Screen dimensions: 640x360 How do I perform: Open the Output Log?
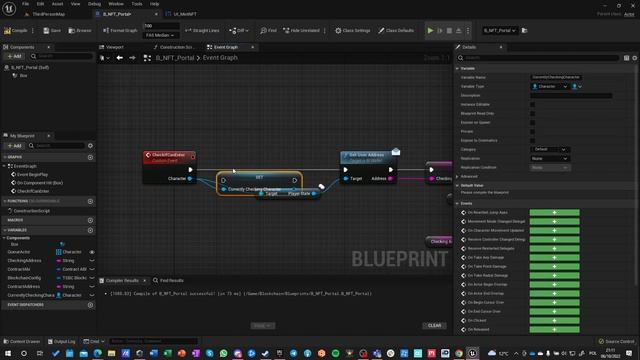click(x=61, y=341)
